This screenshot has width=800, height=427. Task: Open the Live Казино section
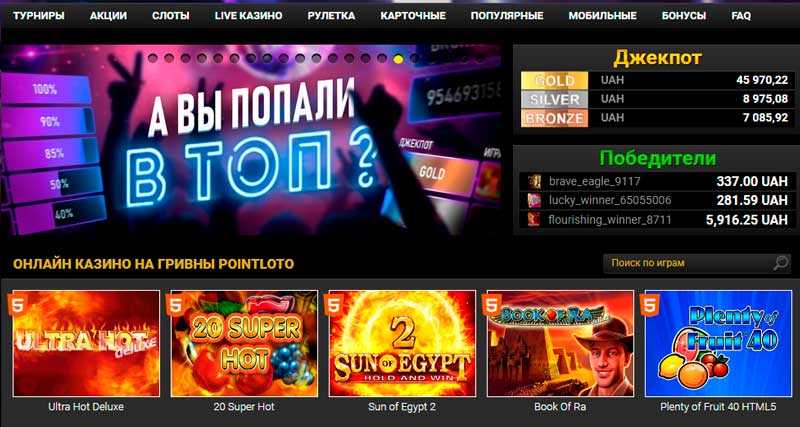(x=248, y=16)
